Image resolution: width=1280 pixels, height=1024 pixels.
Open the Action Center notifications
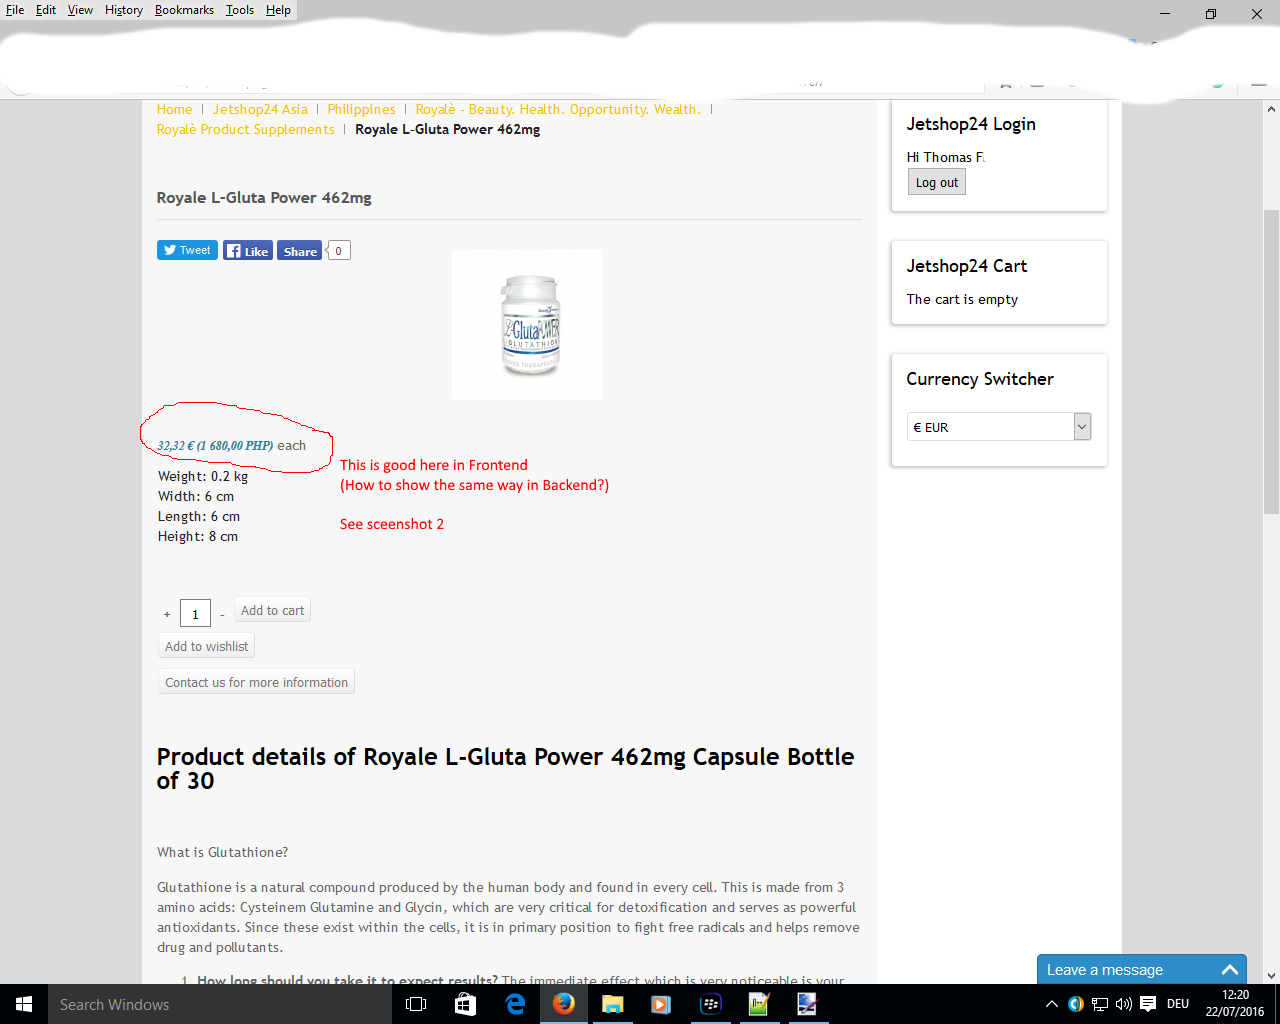tap(1148, 1004)
